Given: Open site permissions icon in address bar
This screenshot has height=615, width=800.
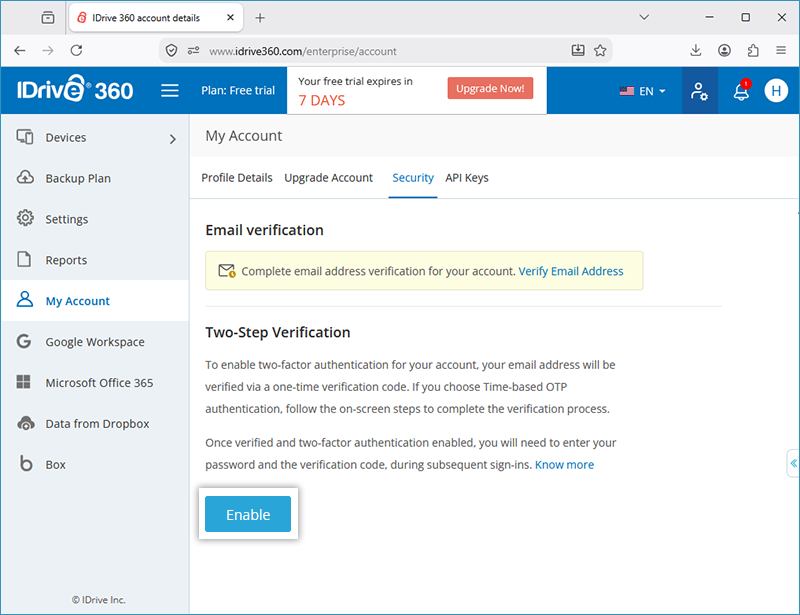Looking at the screenshot, I should click(x=193, y=51).
